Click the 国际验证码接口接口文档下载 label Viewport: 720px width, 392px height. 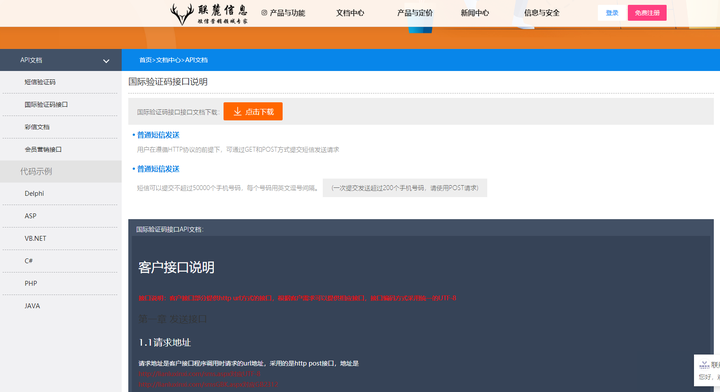pyautogui.click(x=177, y=112)
